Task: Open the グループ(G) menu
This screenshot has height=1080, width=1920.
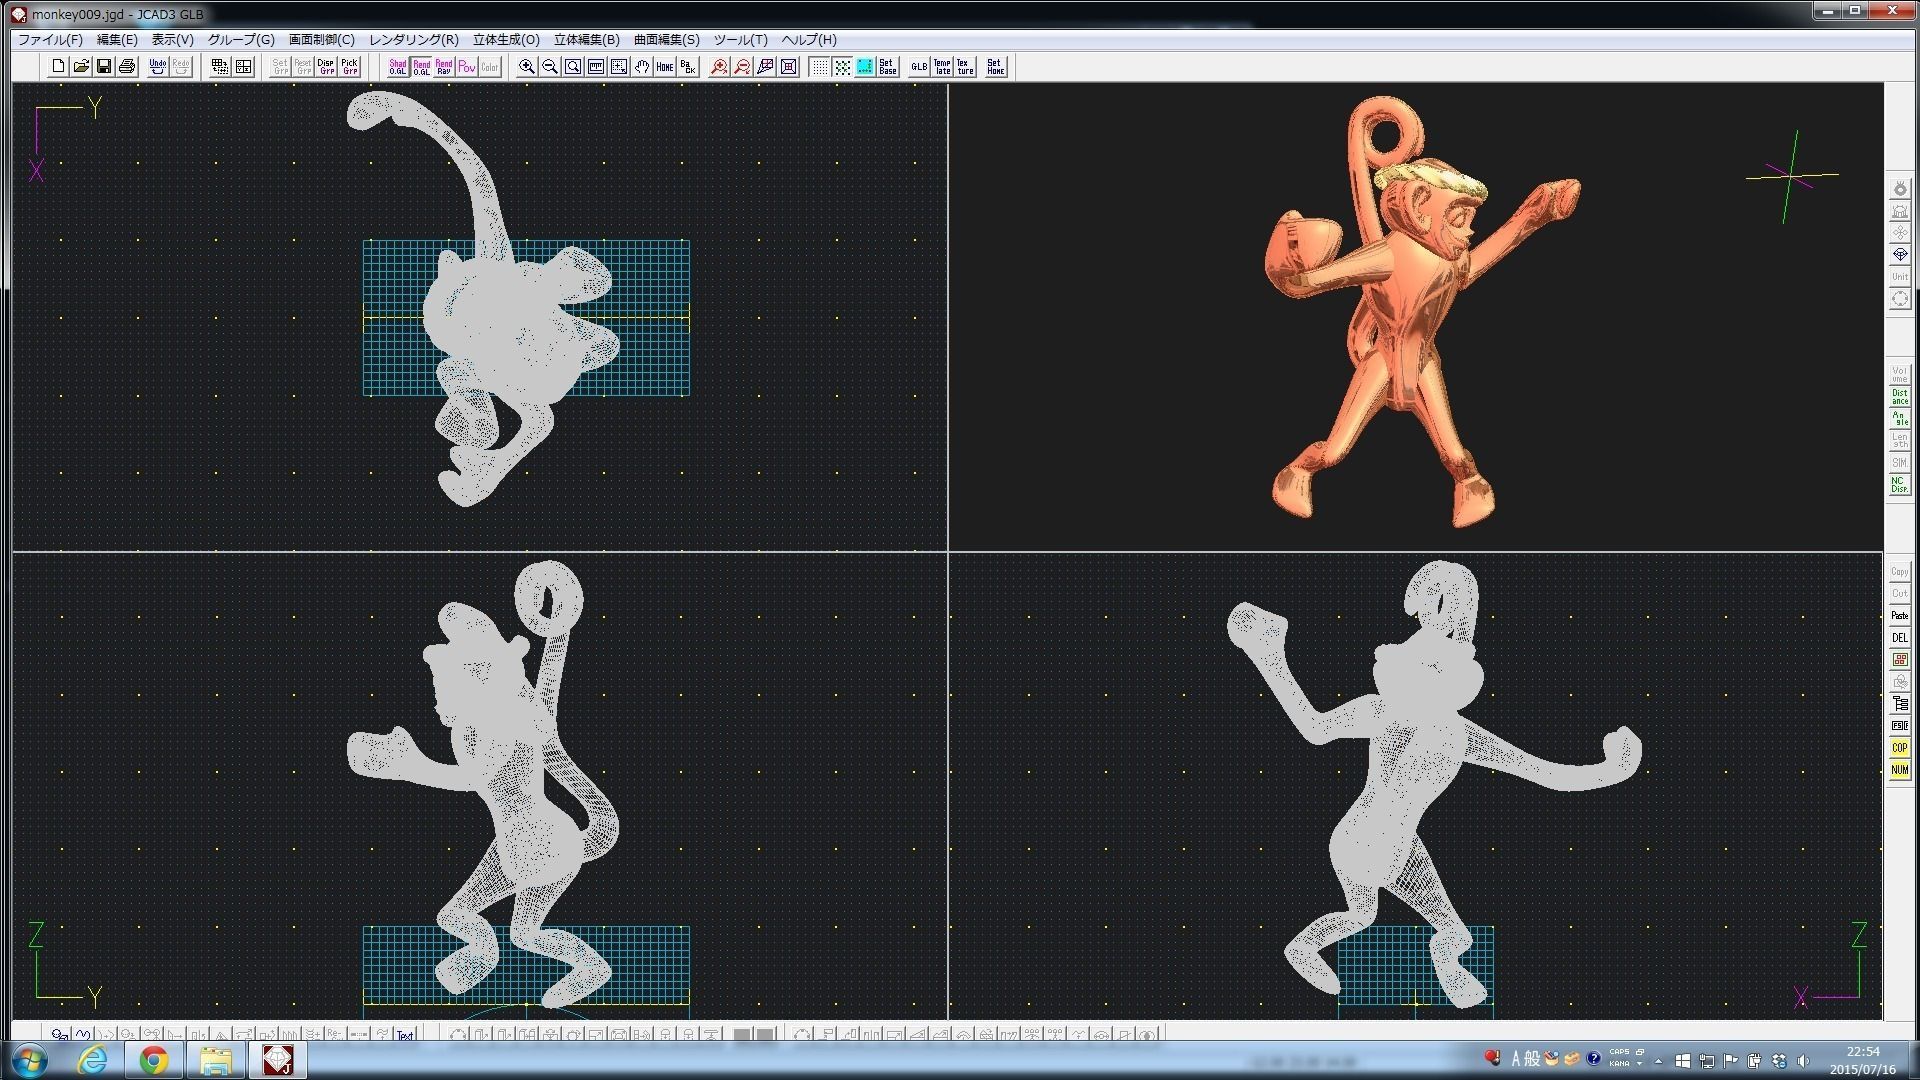Action: pos(241,40)
